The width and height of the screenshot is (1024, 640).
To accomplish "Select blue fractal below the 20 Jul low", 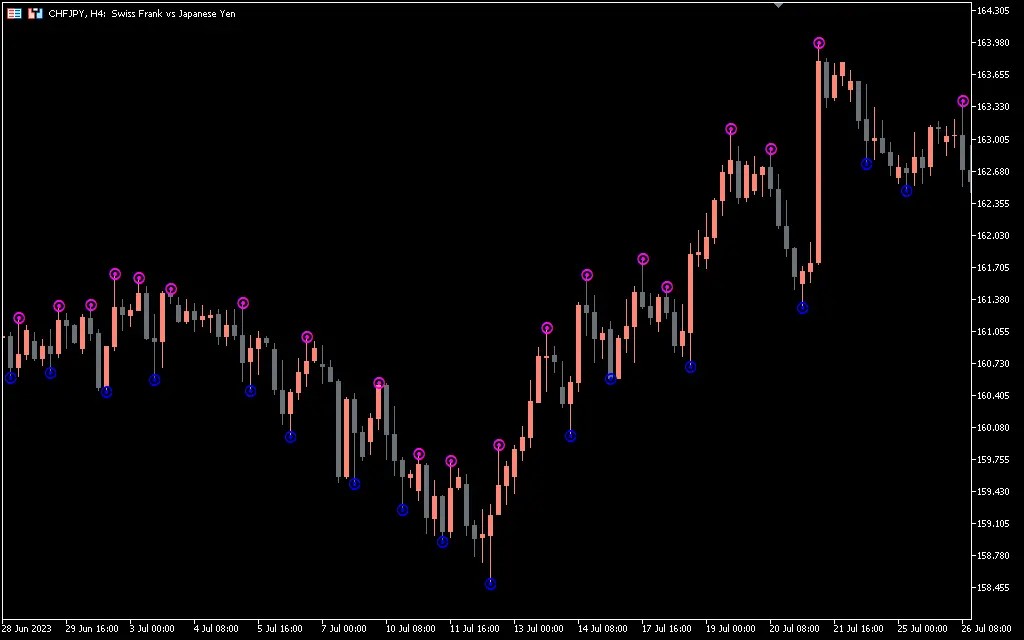I will pyautogui.click(x=802, y=308).
